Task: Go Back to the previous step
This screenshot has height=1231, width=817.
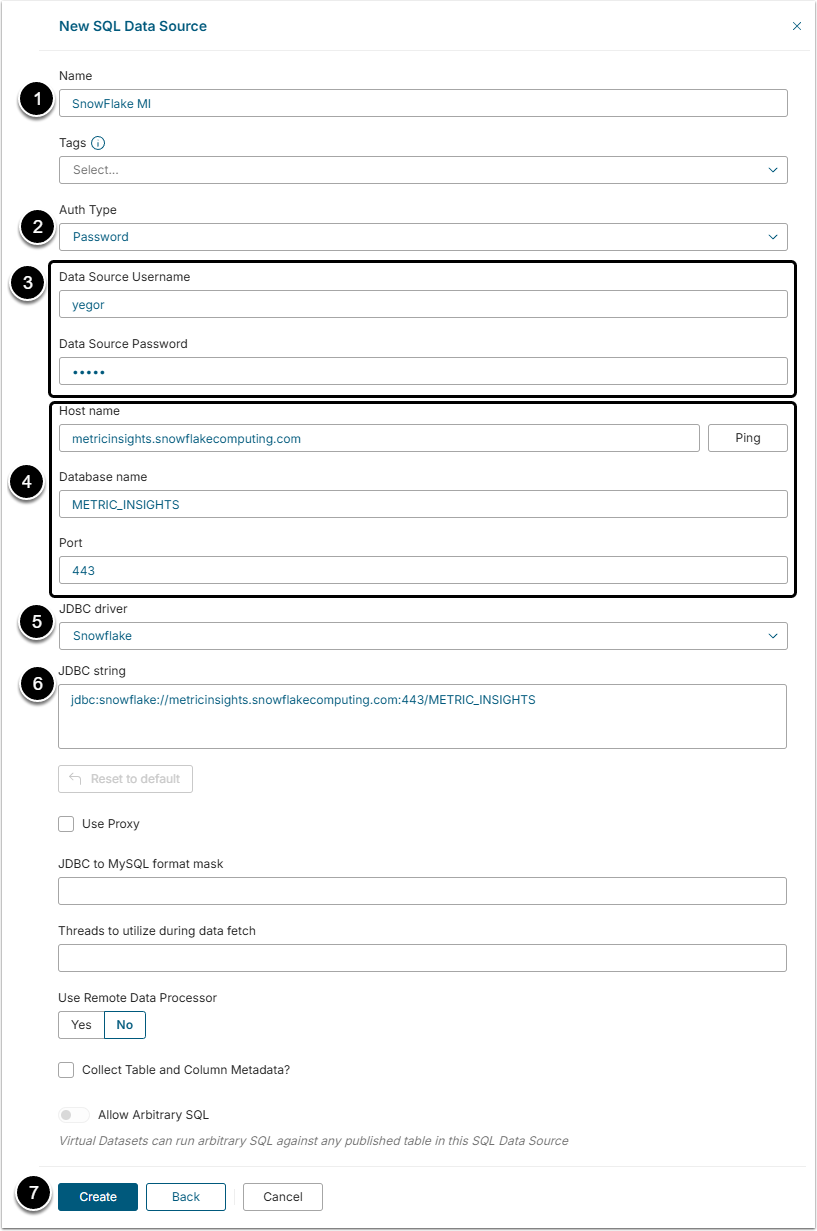Action: coord(186,1197)
